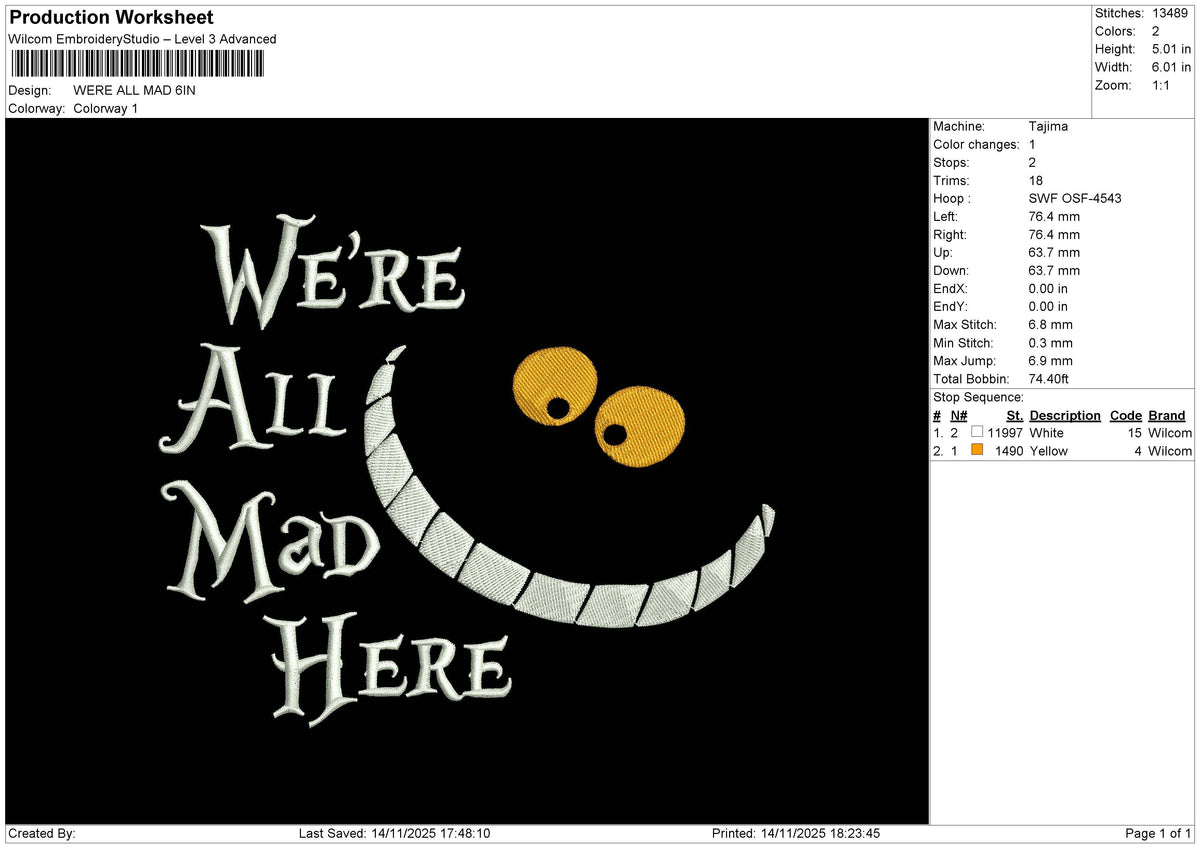
Task: Click the 'Wilcom' brand in Yellow row
Action: click(1169, 451)
